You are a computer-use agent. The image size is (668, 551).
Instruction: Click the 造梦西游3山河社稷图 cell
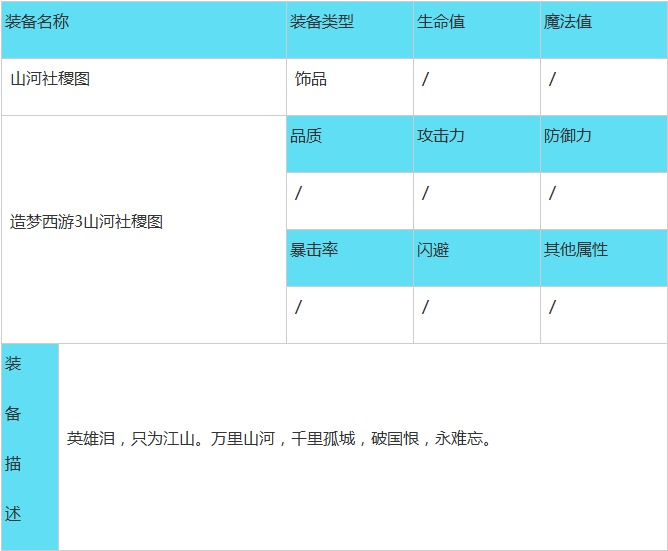tap(144, 229)
